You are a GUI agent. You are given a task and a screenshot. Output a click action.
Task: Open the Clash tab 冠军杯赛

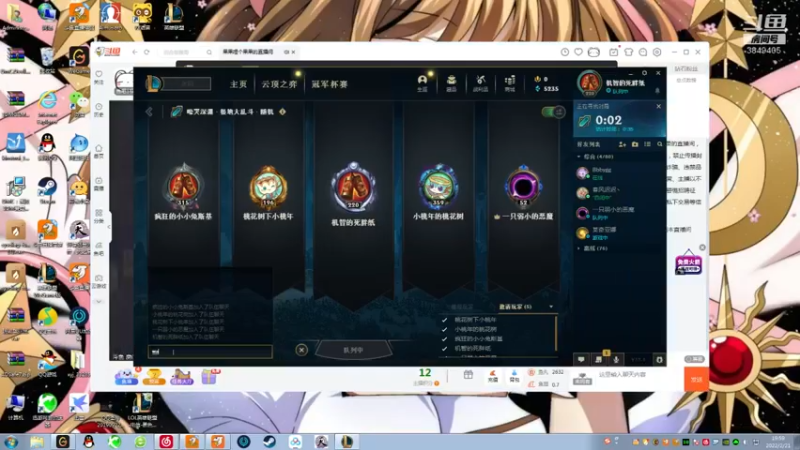coord(330,84)
